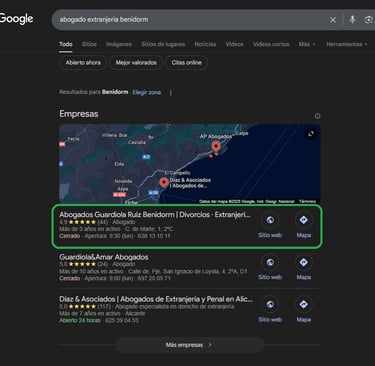The image size is (375, 366).
Task: Expand the Más dropdown menu
Action: (x=307, y=44)
